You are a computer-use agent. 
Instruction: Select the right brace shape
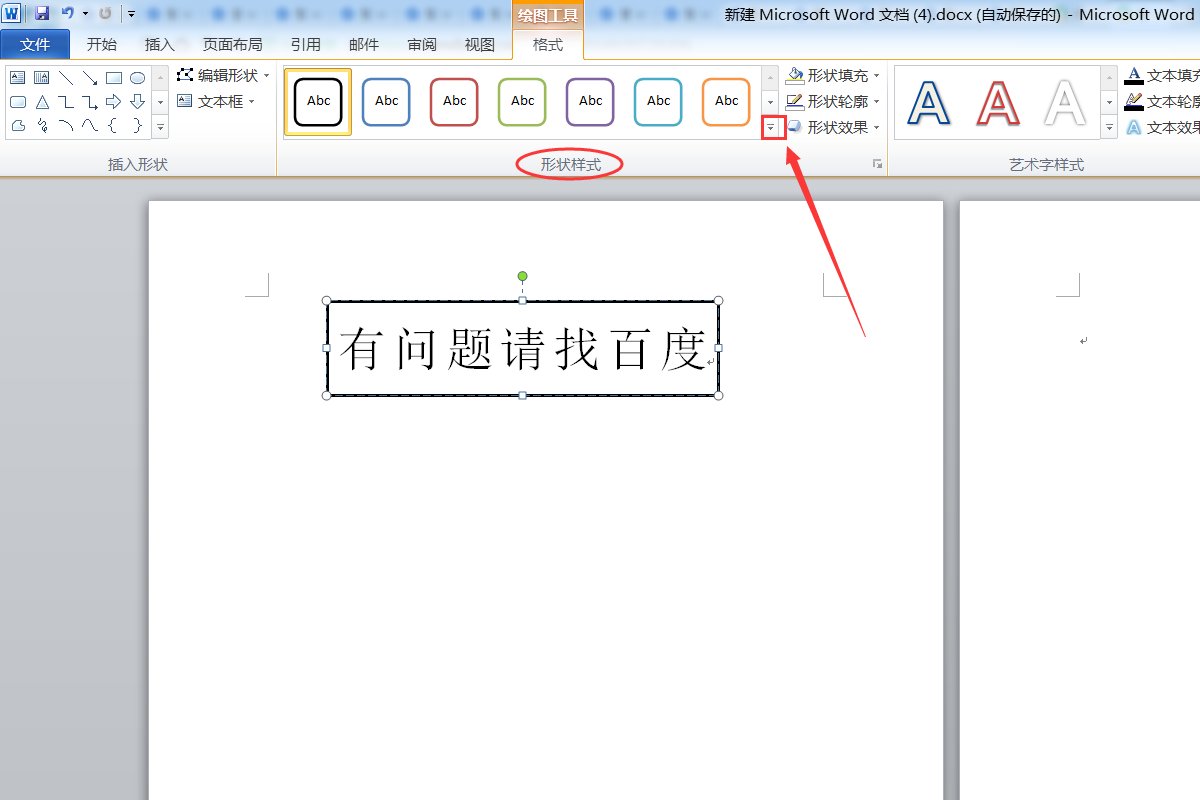click(x=138, y=125)
